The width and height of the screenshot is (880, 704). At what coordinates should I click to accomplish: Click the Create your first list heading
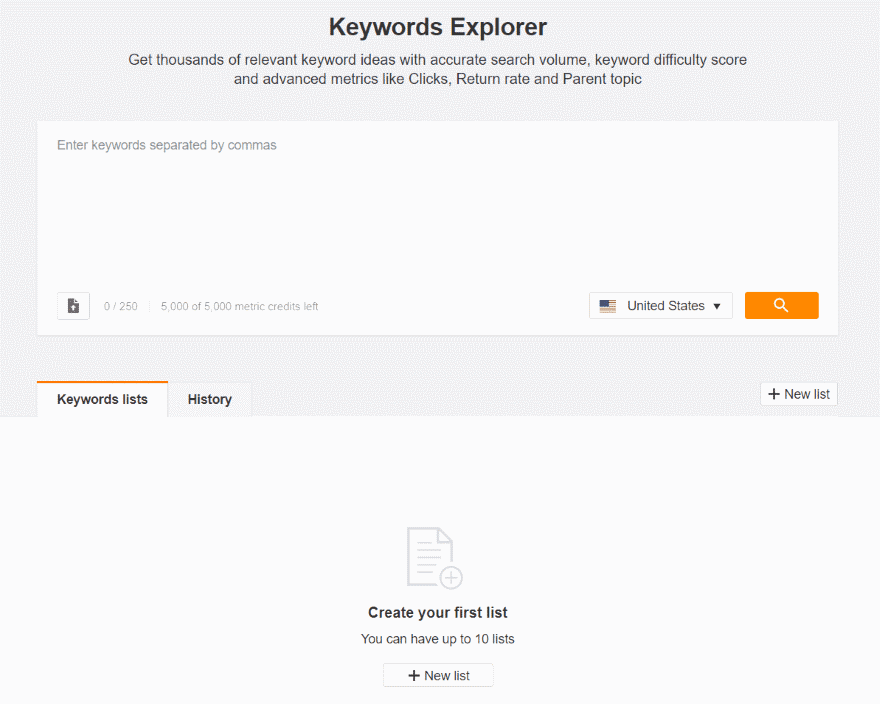438,612
